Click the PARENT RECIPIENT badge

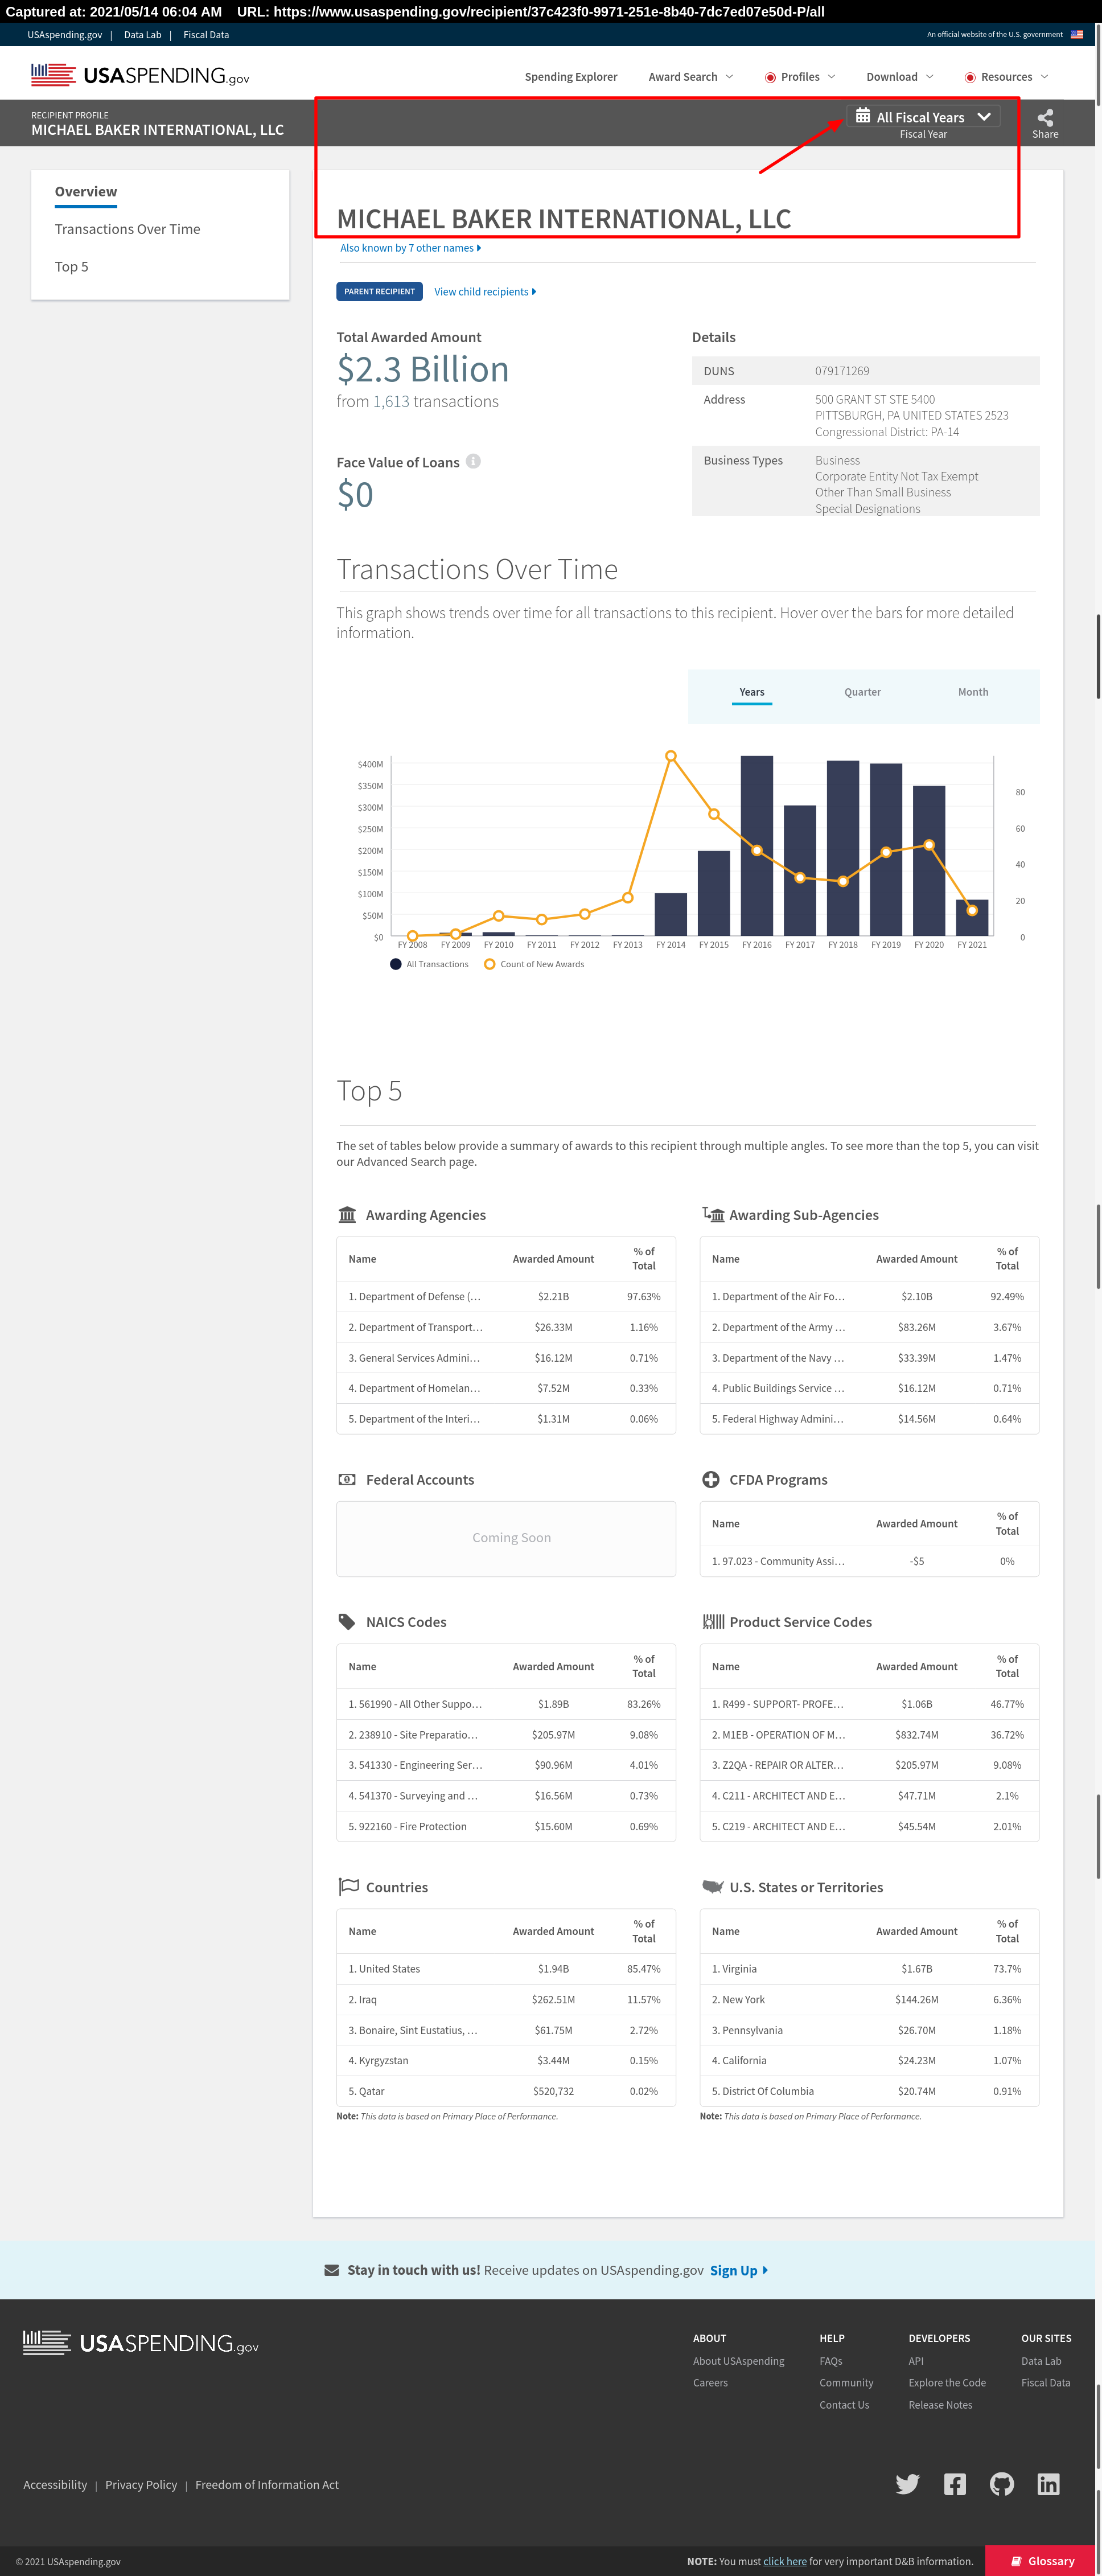coord(380,291)
